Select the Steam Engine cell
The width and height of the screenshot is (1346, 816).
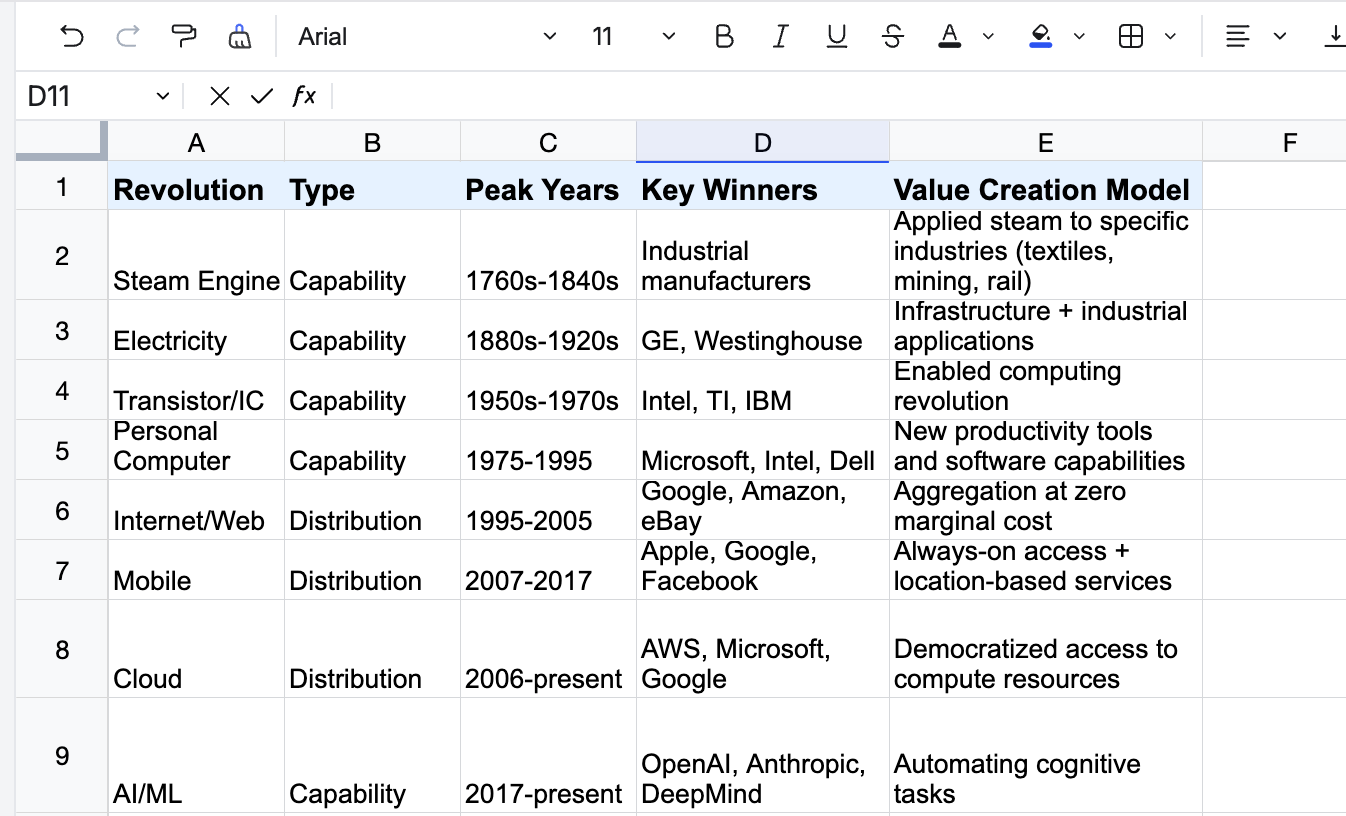(x=196, y=255)
